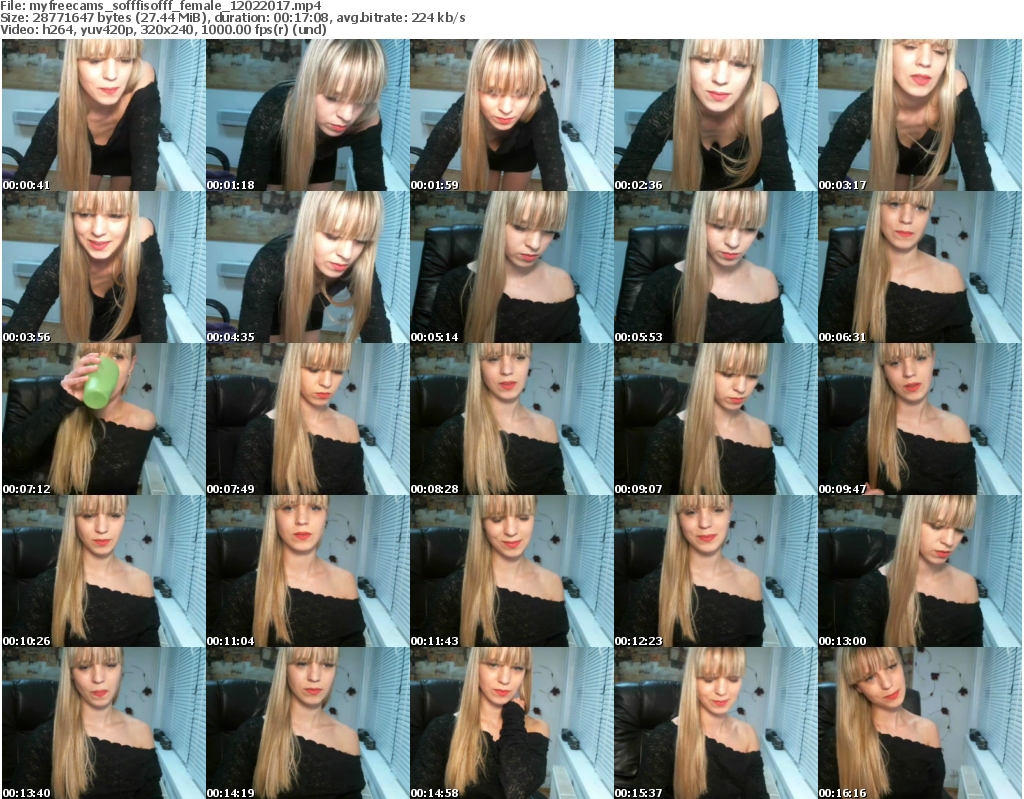Click the 'Video: h264, yuv420p' header line
Viewport: 1024px width, 799px height.
tap(163, 29)
